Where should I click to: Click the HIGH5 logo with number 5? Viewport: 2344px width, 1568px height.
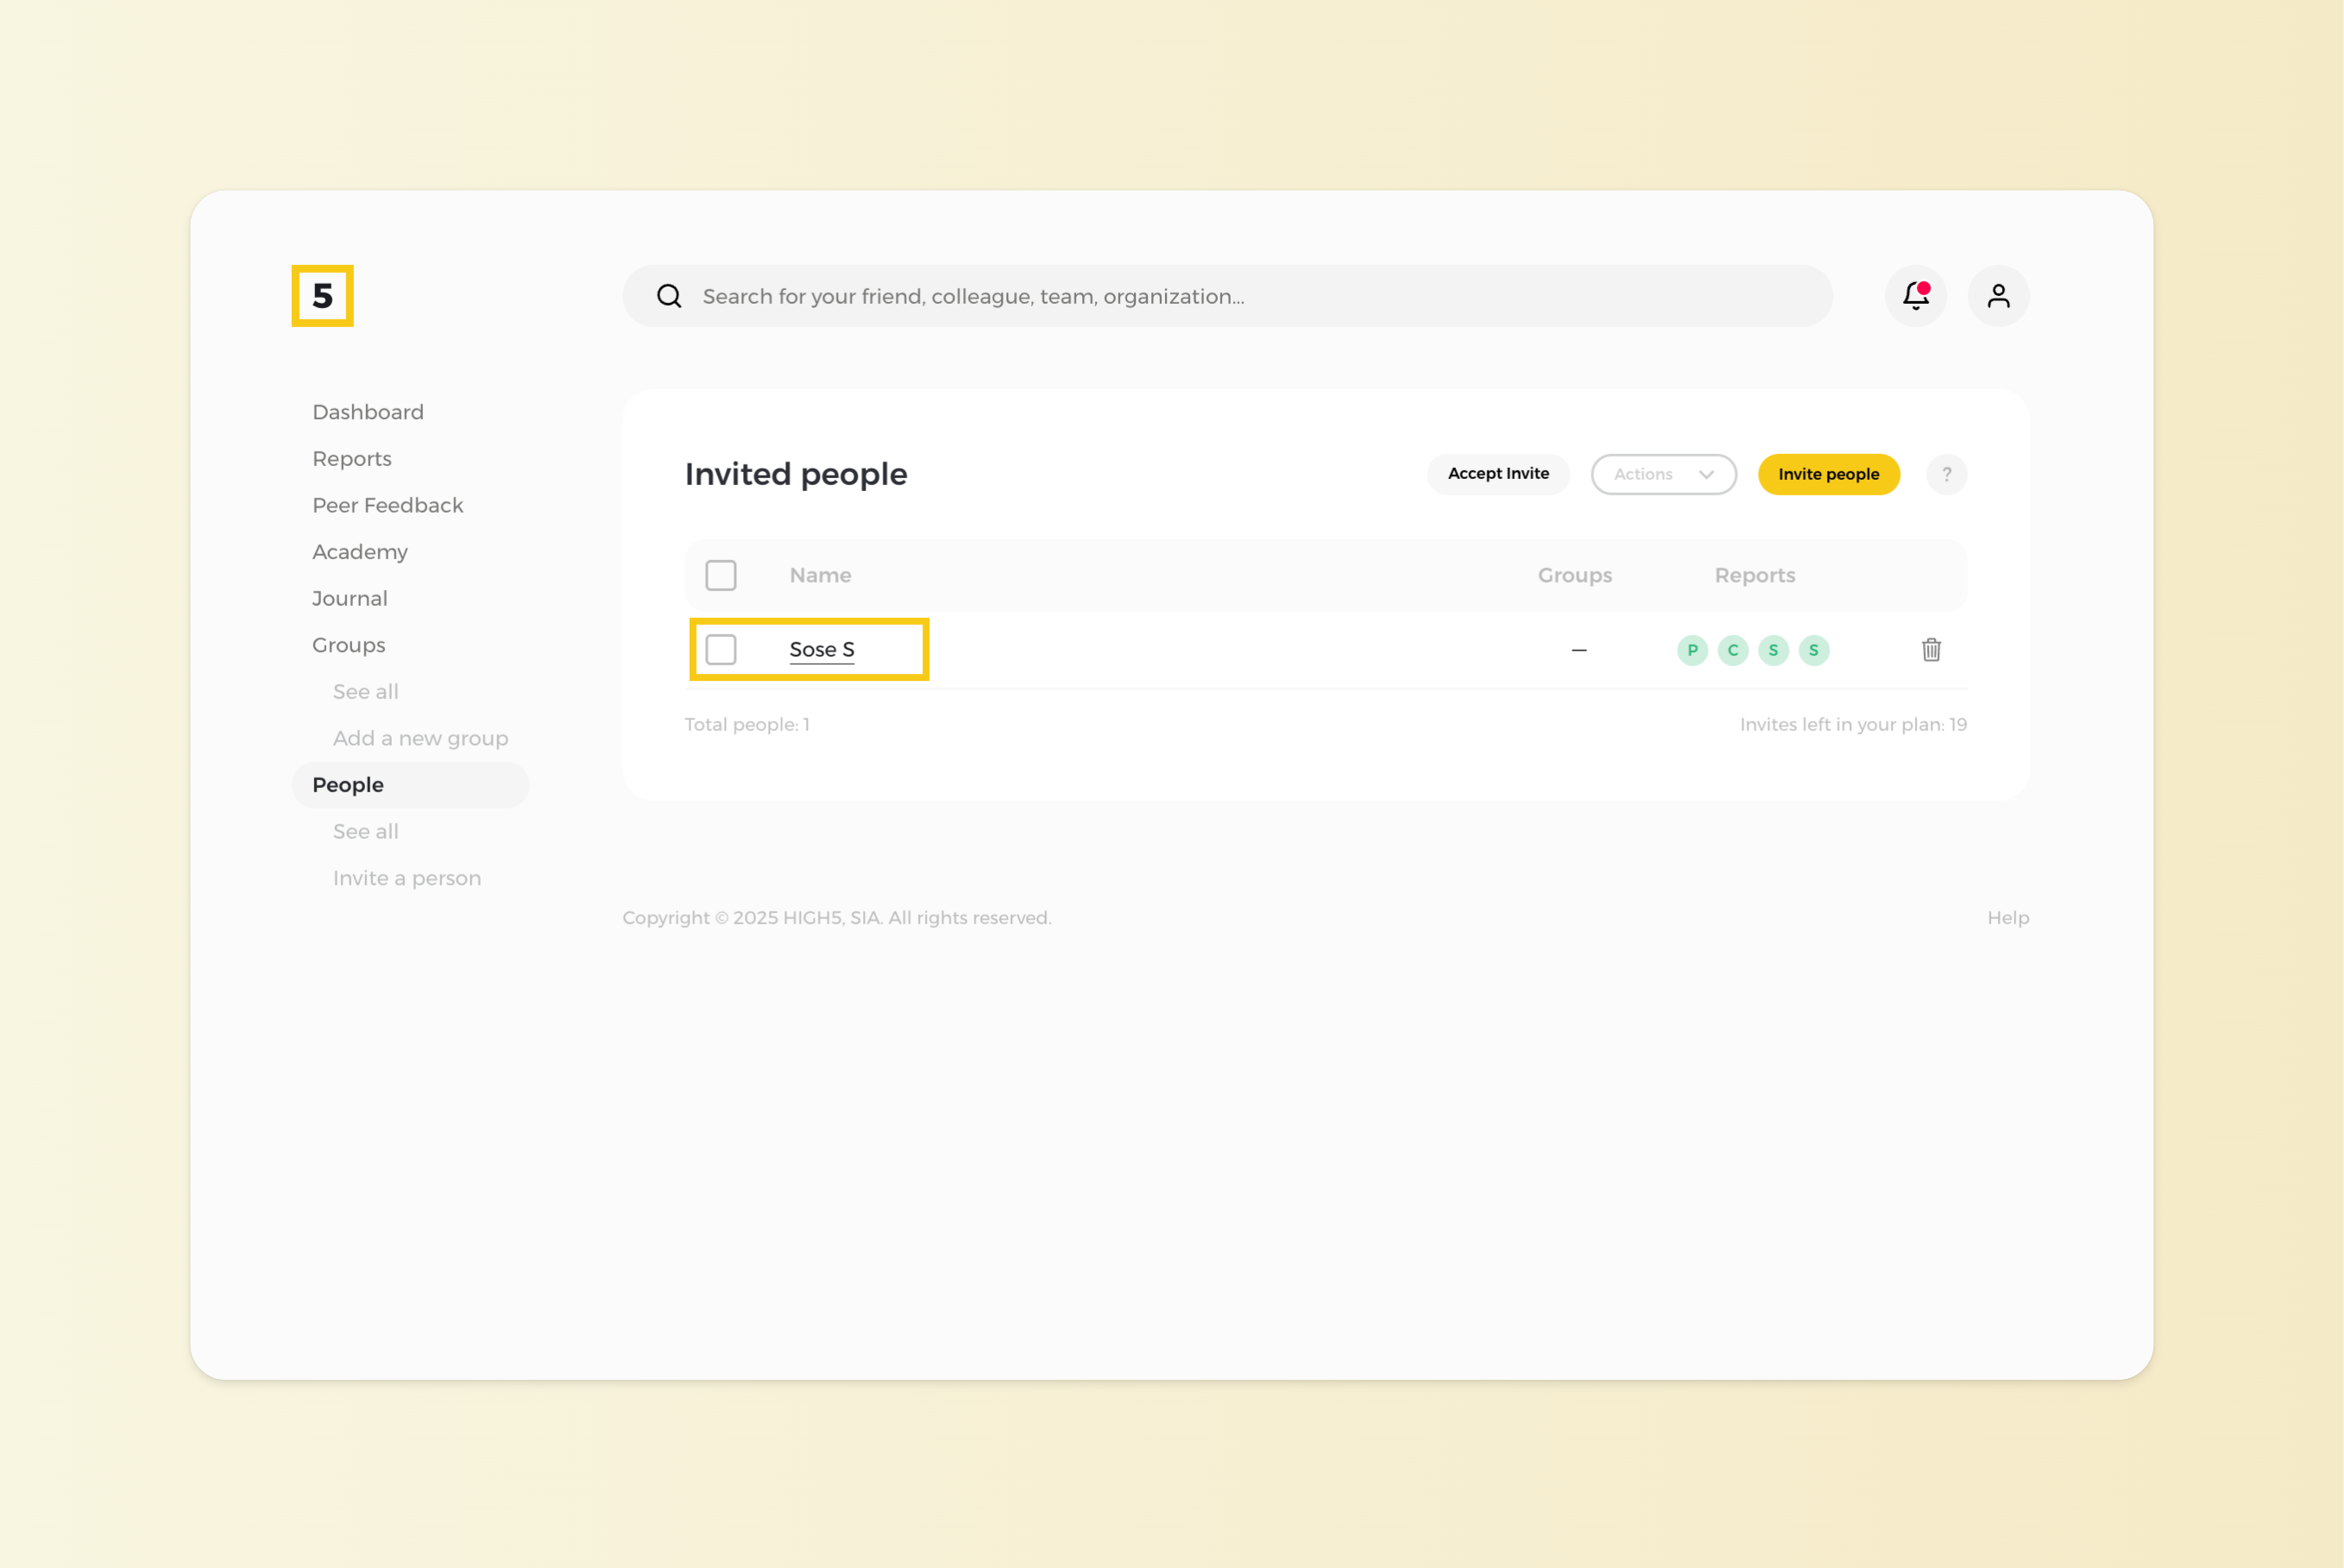click(x=322, y=296)
